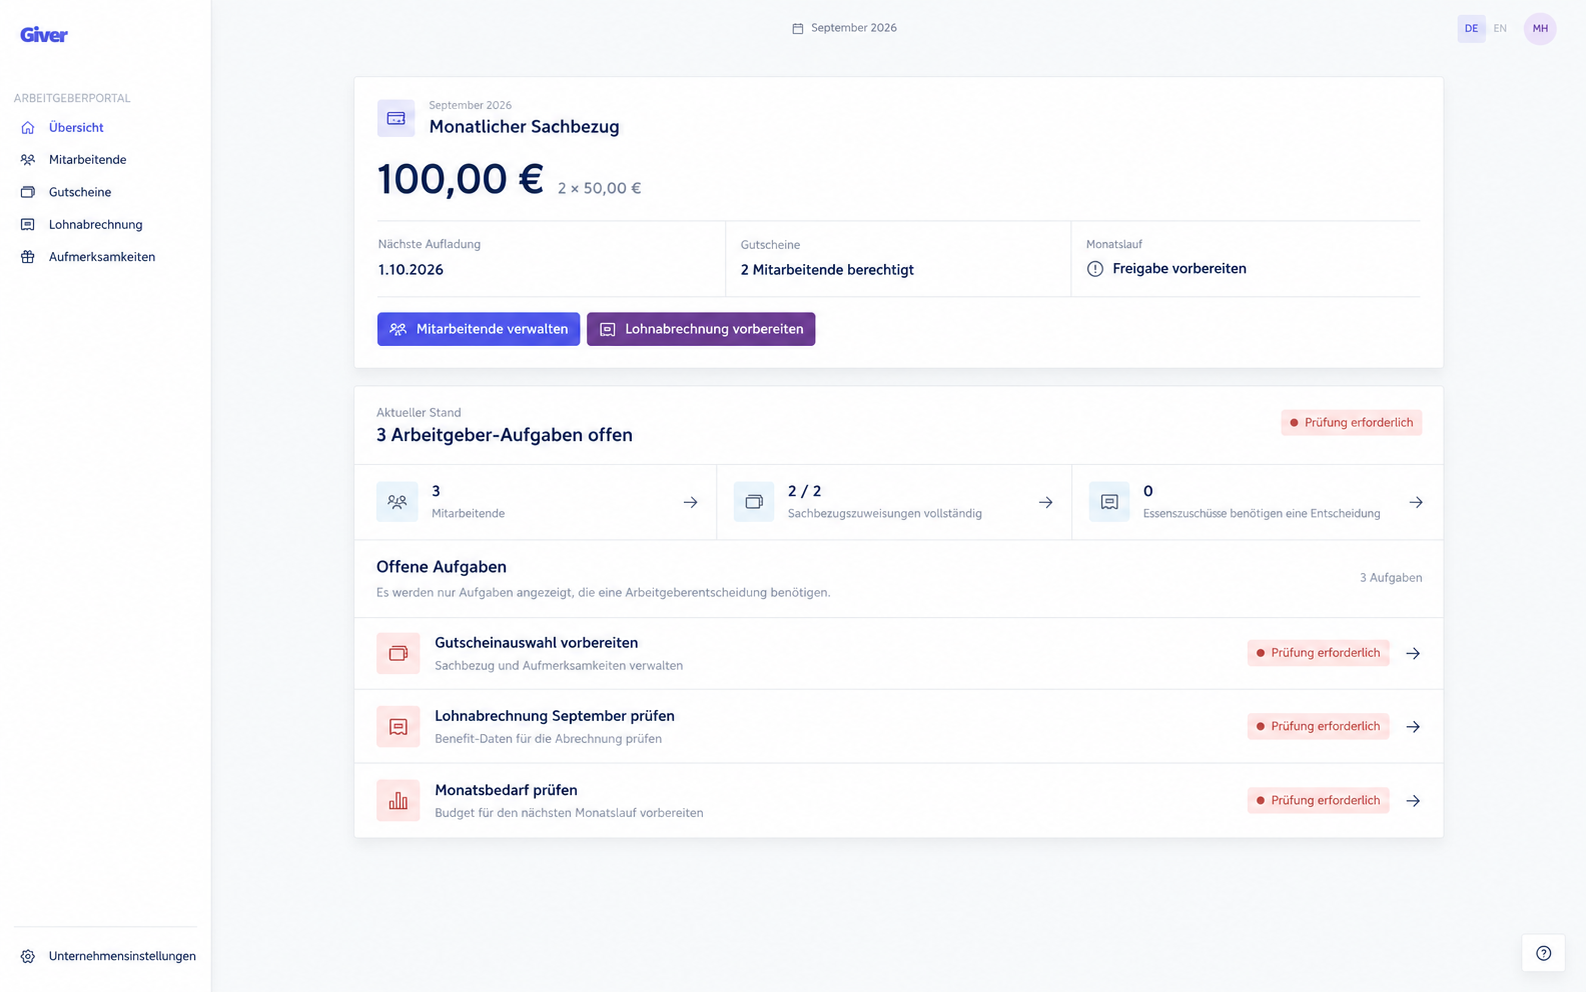Viewport: 1586px width, 992px height.
Task: Open the 3 Mitarbeitende tile arrow
Action: point(690,502)
